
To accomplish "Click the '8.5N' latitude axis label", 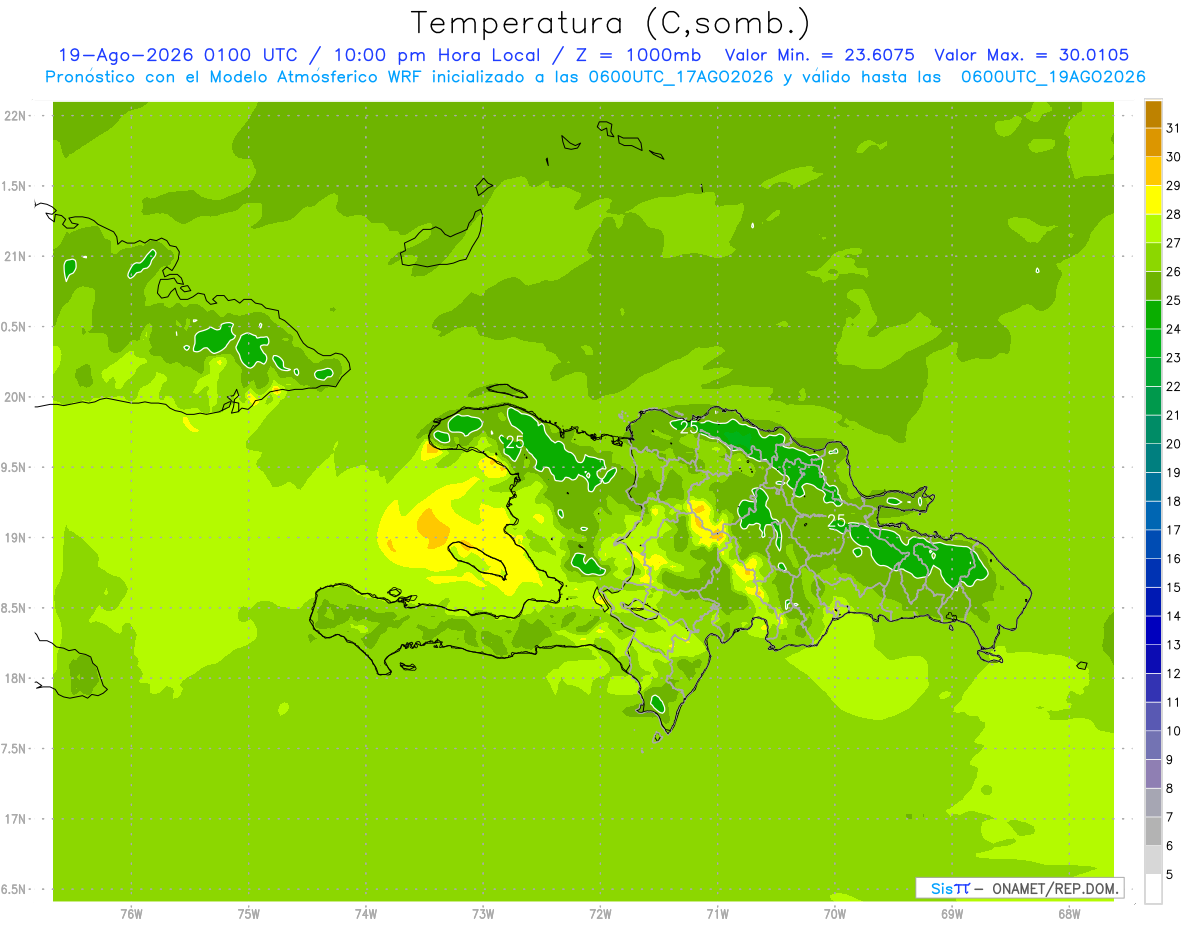I will [x=15, y=609].
